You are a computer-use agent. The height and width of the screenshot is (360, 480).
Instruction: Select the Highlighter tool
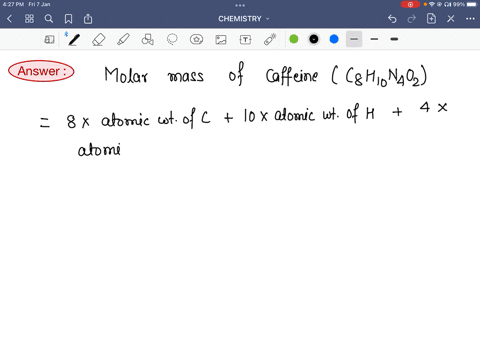pyautogui.click(x=123, y=40)
